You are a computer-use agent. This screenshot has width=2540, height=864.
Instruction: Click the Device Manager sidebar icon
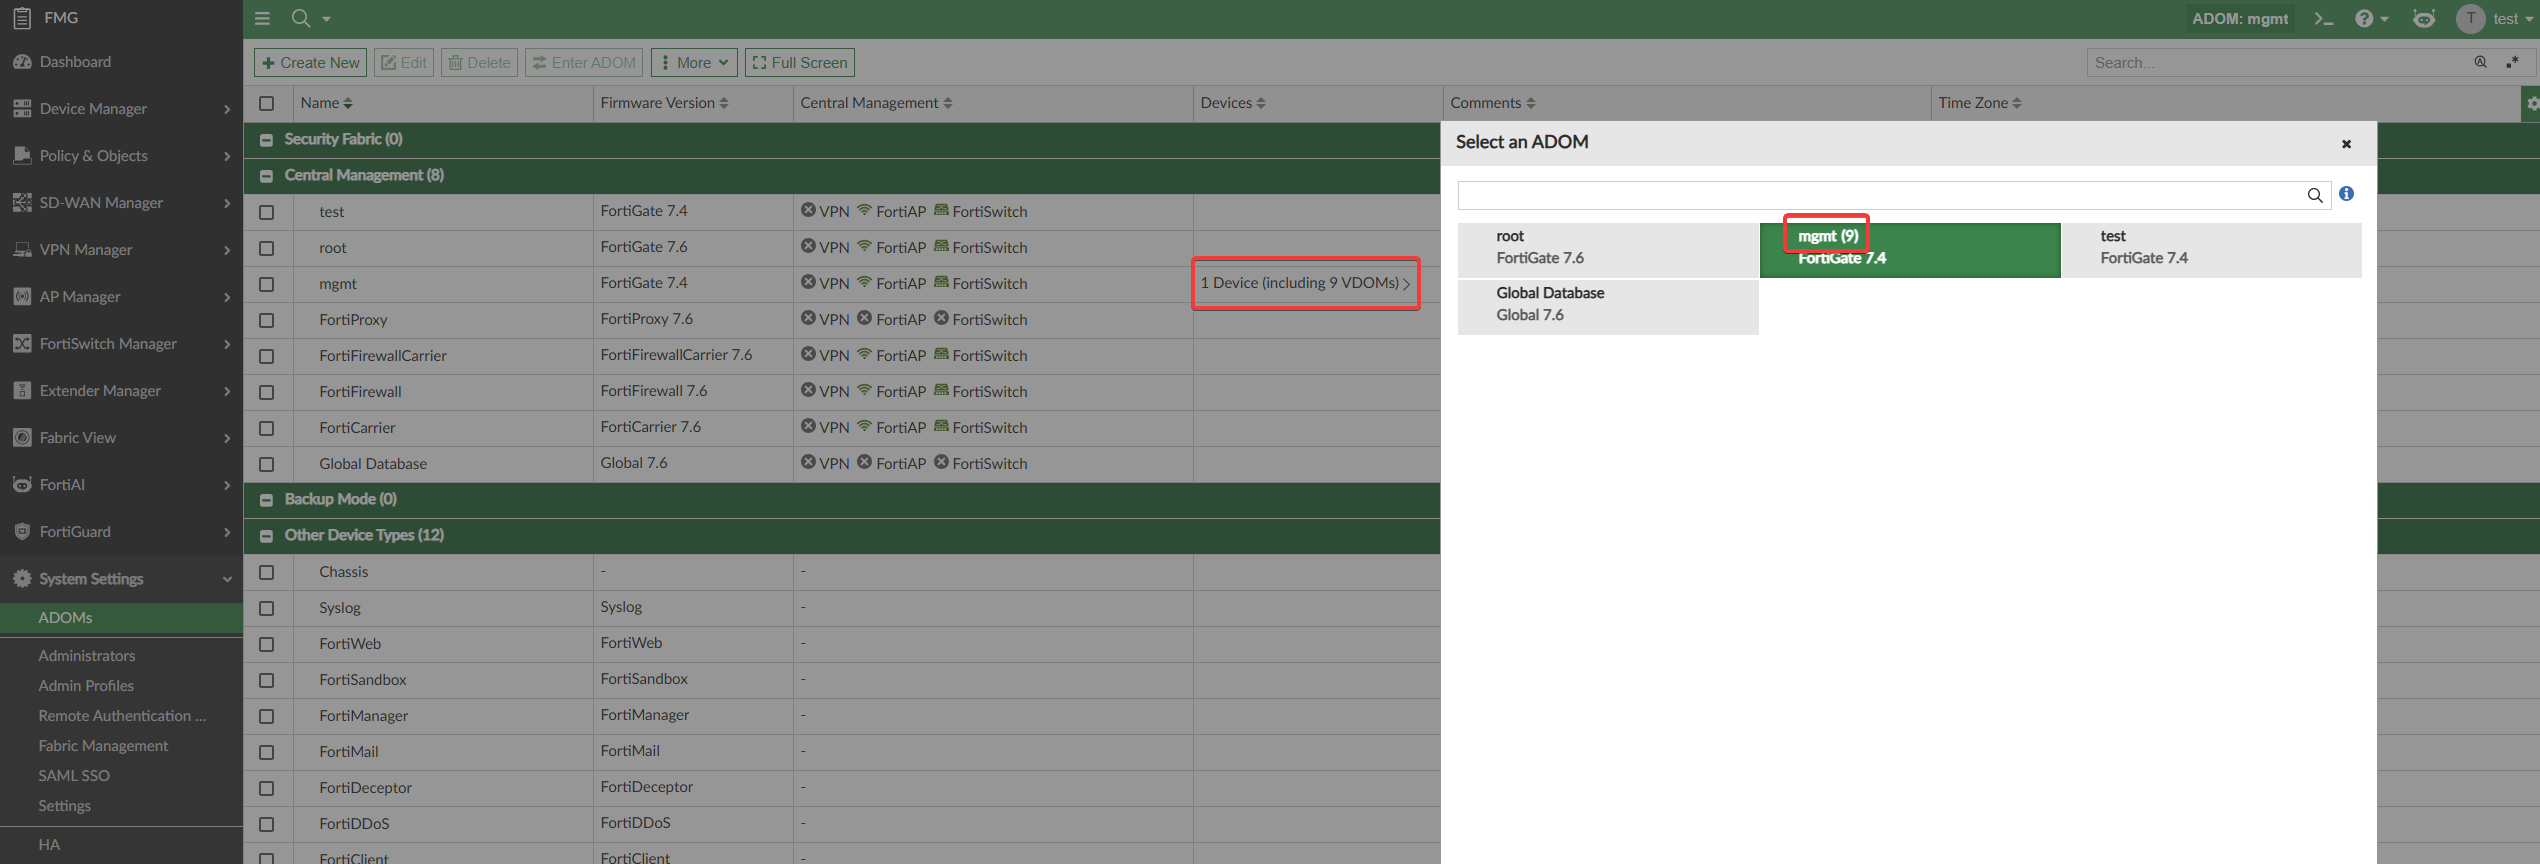pos(22,109)
